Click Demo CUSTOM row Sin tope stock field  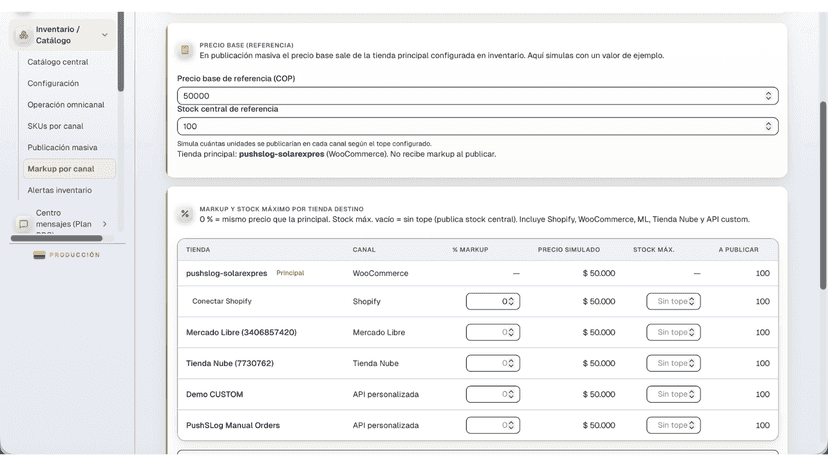coord(673,394)
